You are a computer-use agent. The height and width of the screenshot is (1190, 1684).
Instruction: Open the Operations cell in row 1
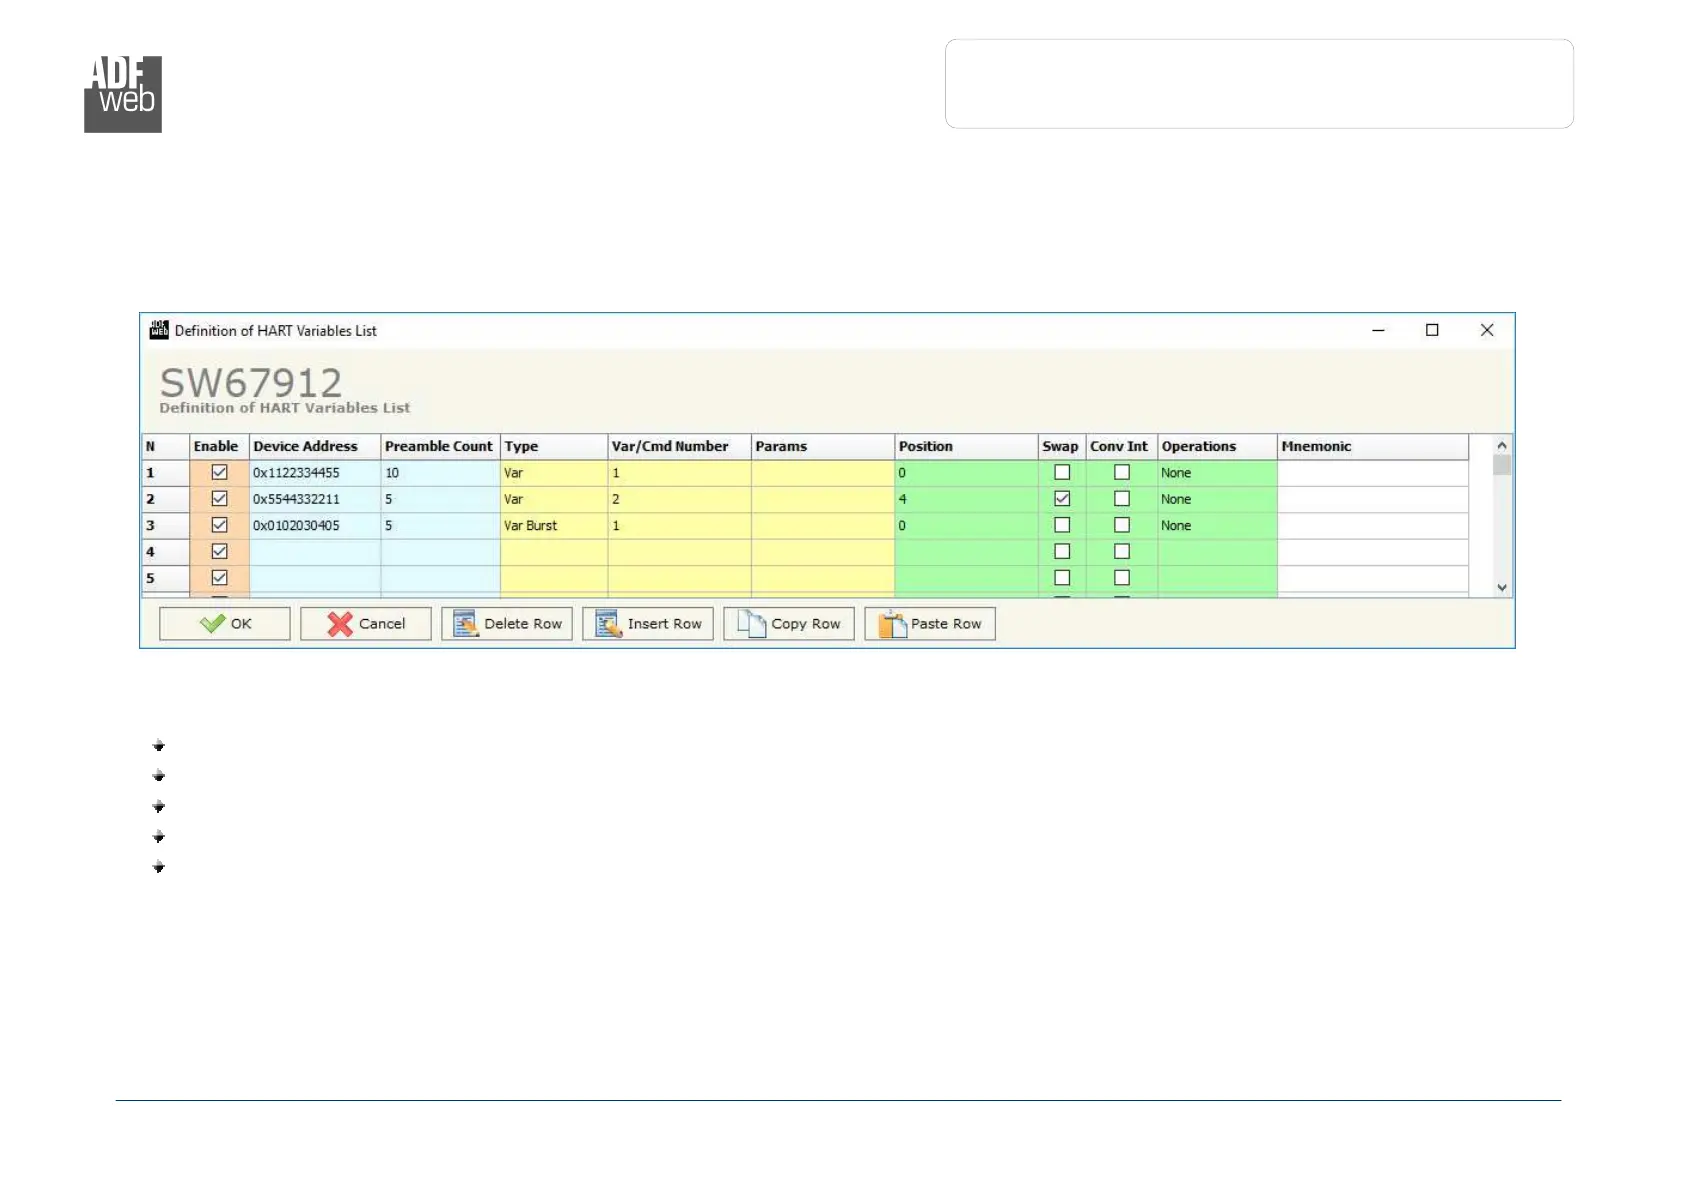tap(1216, 473)
